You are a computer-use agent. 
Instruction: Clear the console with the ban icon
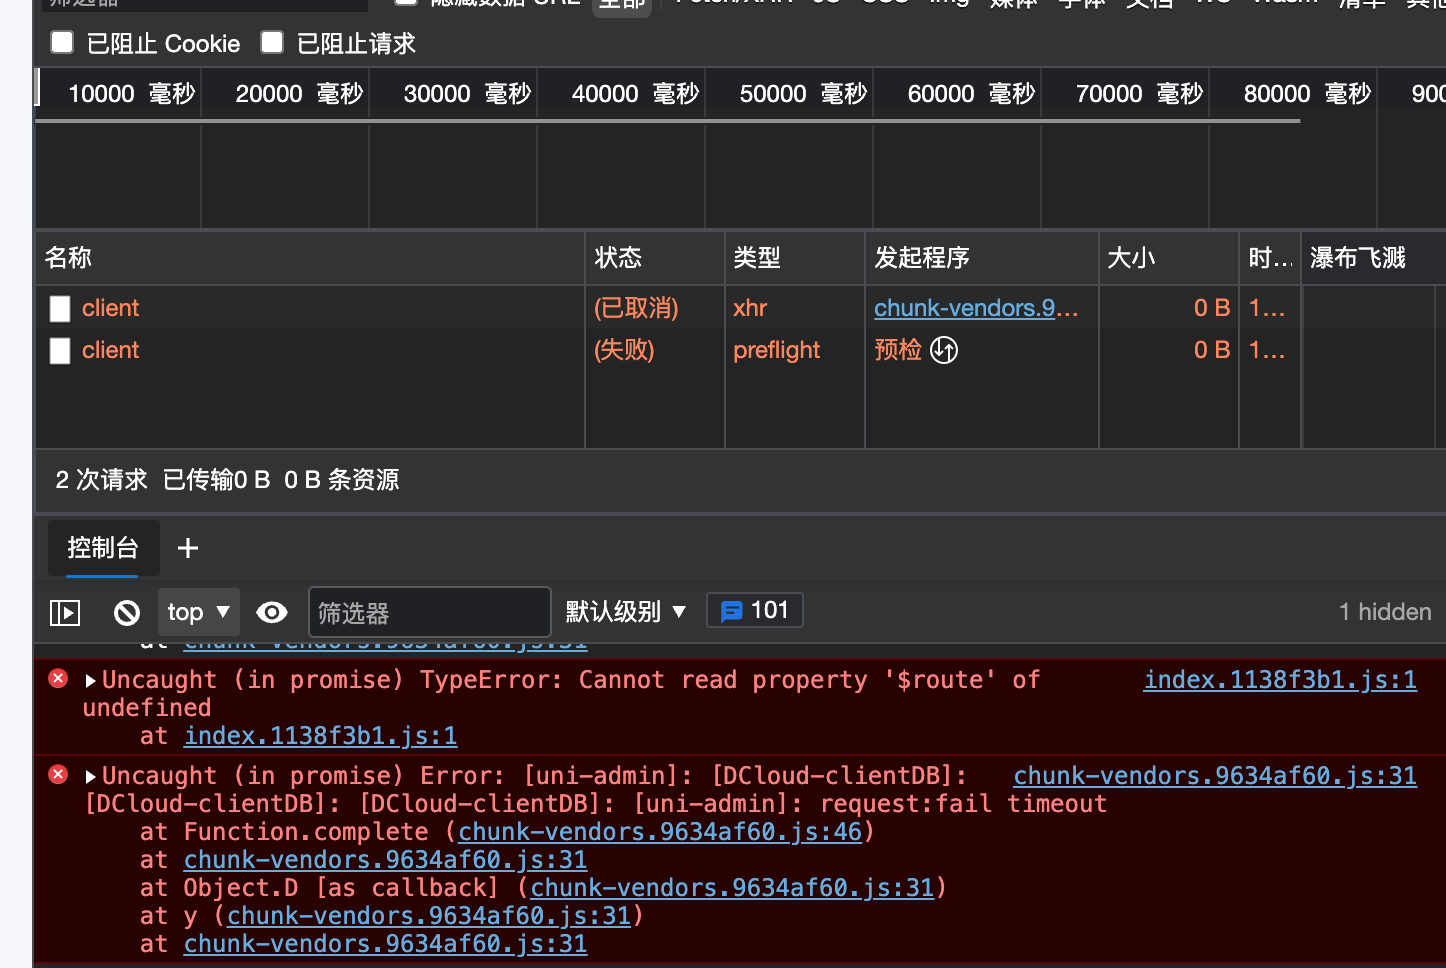(127, 612)
